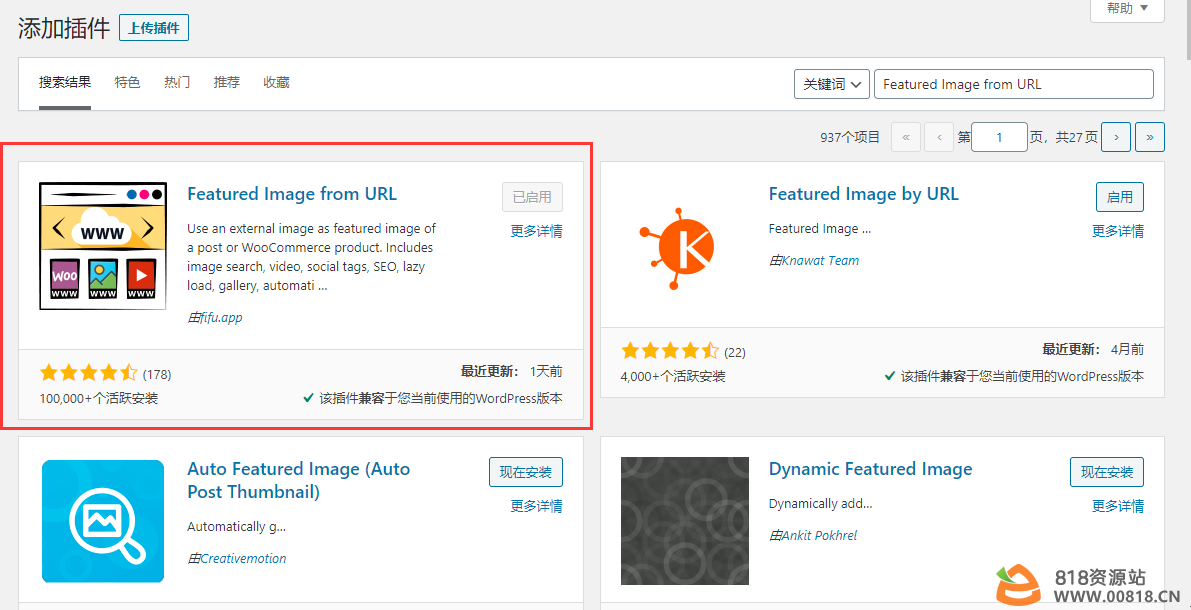Go to the next results page arrow
1191x610 pixels.
coord(1116,137)
